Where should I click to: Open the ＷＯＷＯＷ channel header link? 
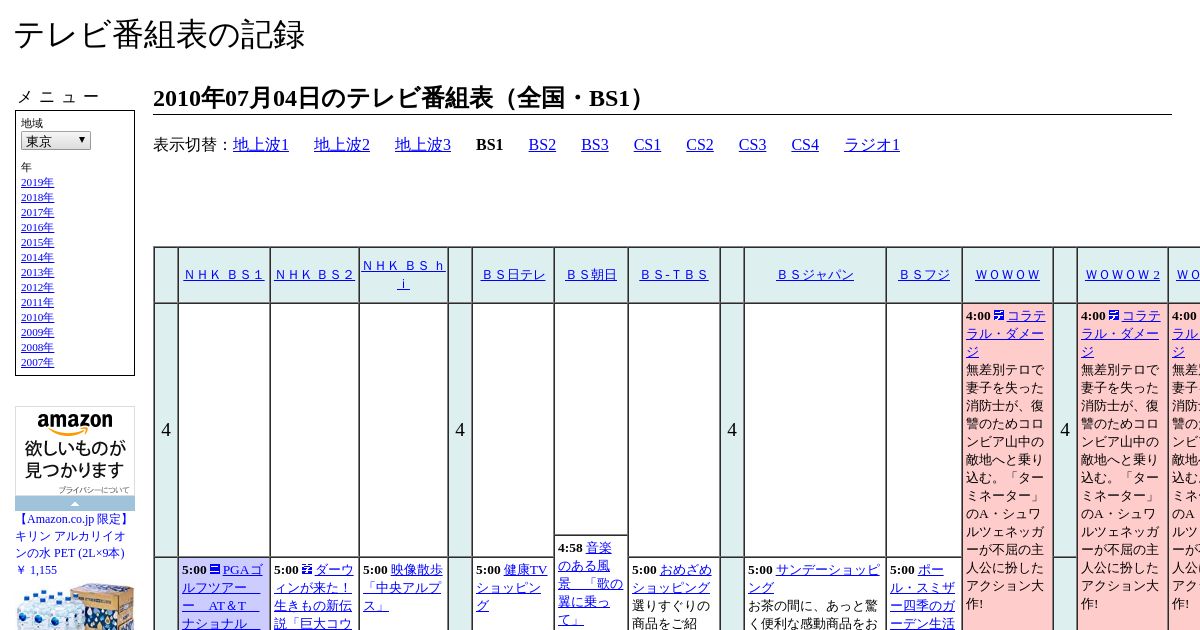click(x=1007, y=275)
